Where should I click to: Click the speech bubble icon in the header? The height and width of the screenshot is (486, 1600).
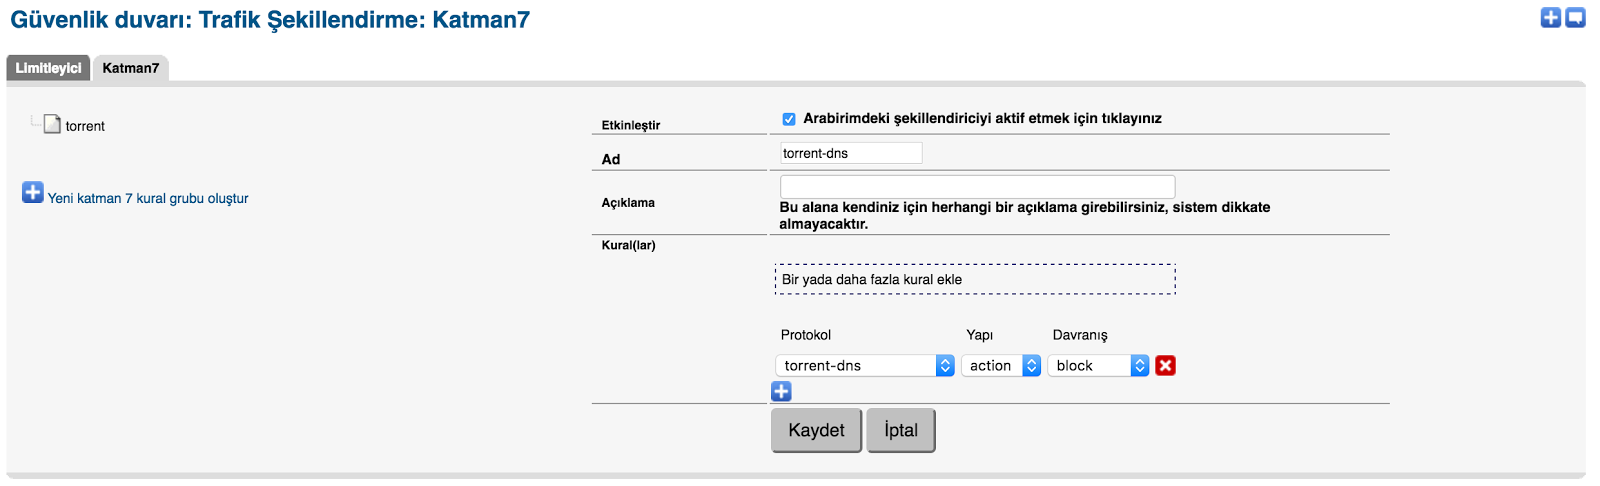click(x=1575, y=17)
